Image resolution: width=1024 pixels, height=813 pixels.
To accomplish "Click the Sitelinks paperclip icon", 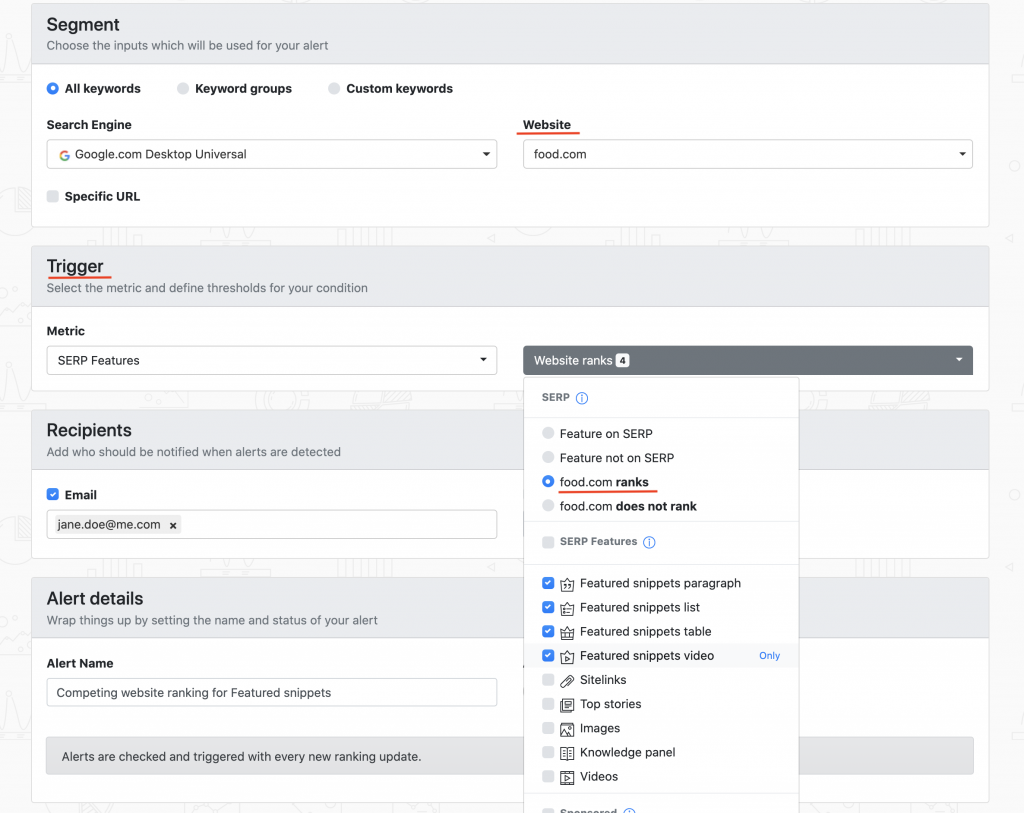I will 567,680.
